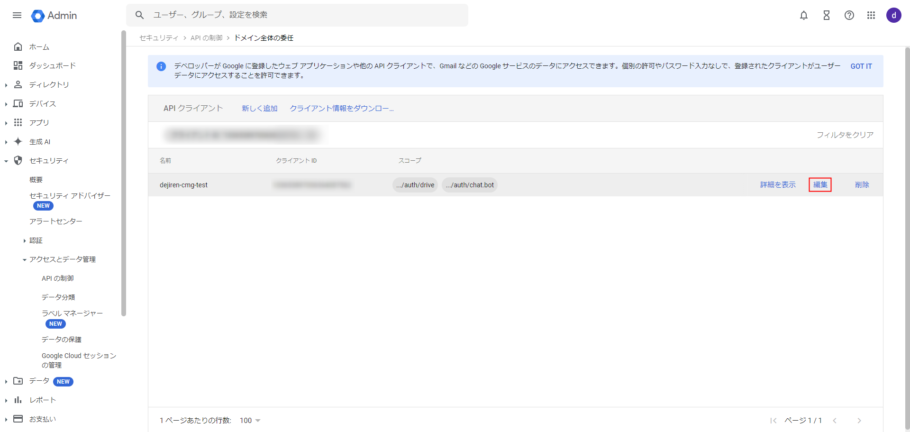Collapse the セキュリティ sidebar section
This screenshot has height=432, width=910.
pyautogui.click(x=6, y=161)
